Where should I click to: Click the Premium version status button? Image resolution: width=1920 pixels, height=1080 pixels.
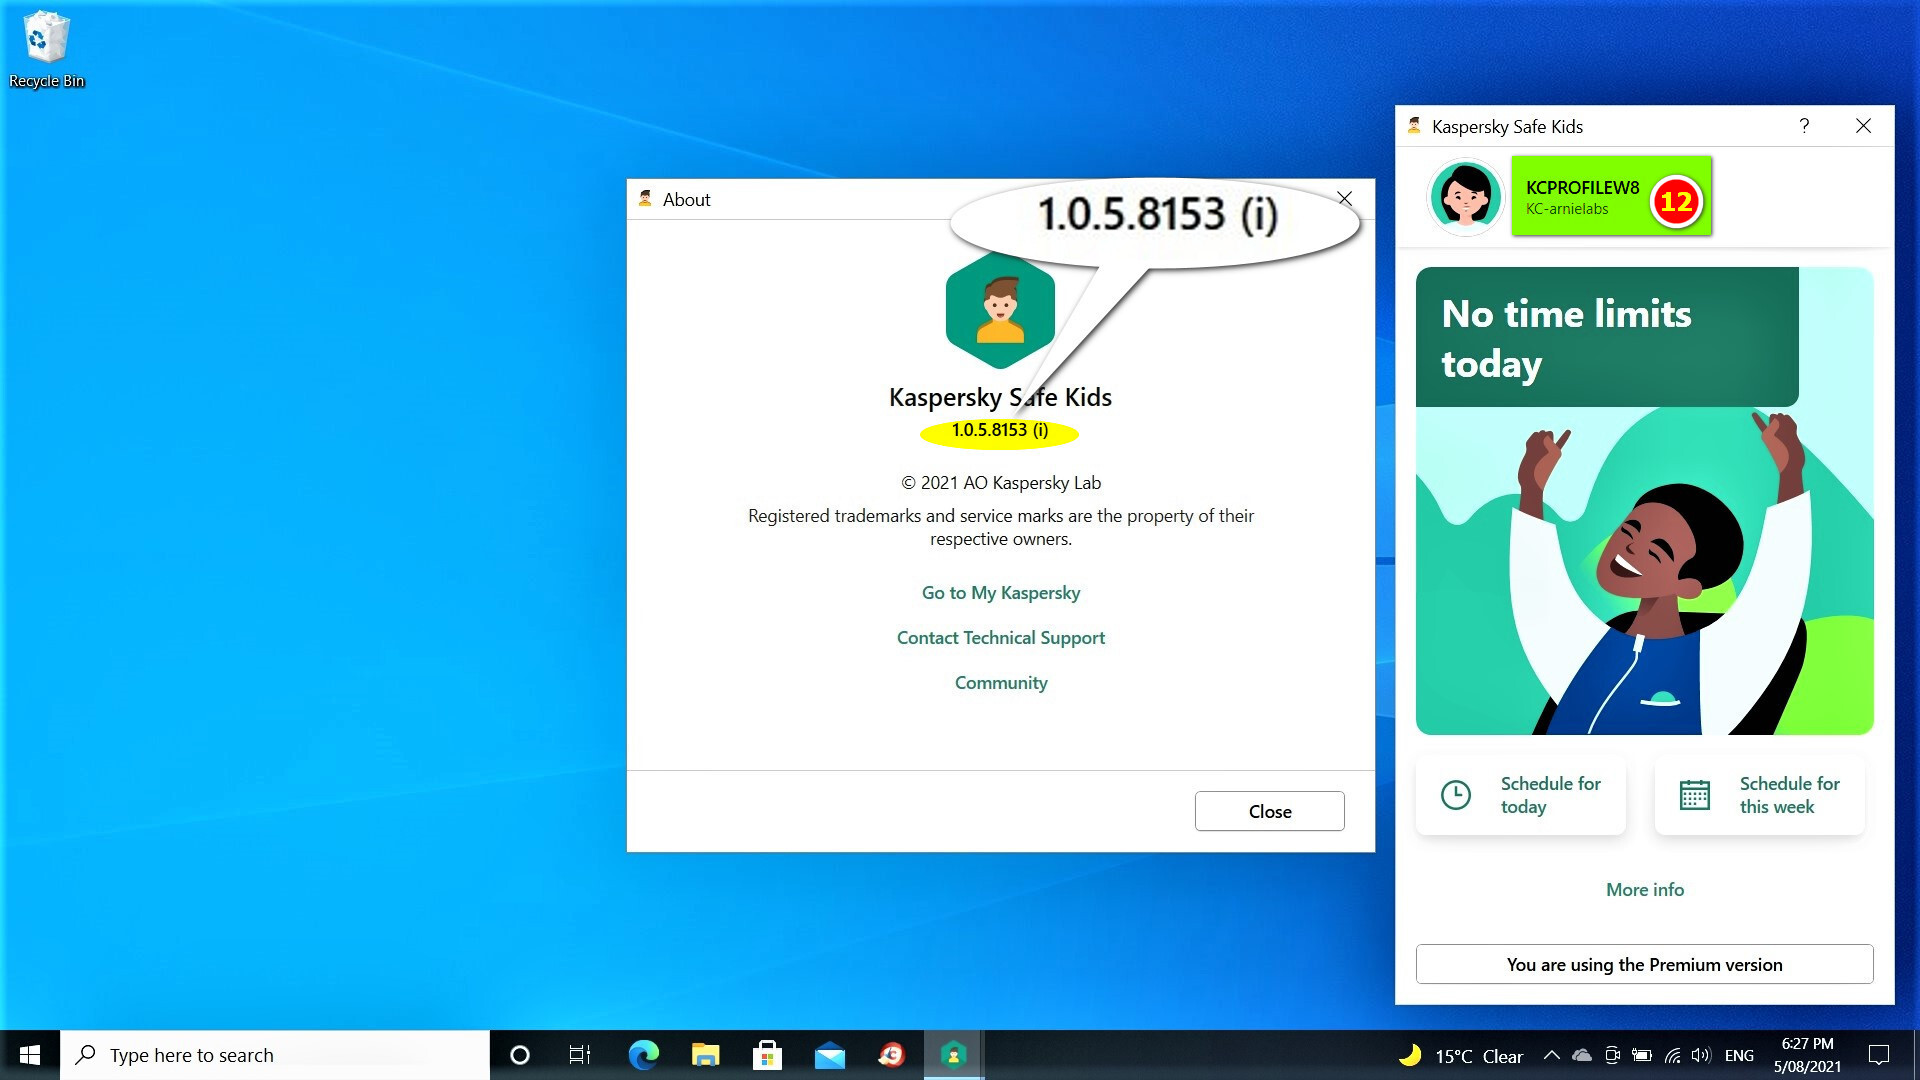tap(1644, 965)
